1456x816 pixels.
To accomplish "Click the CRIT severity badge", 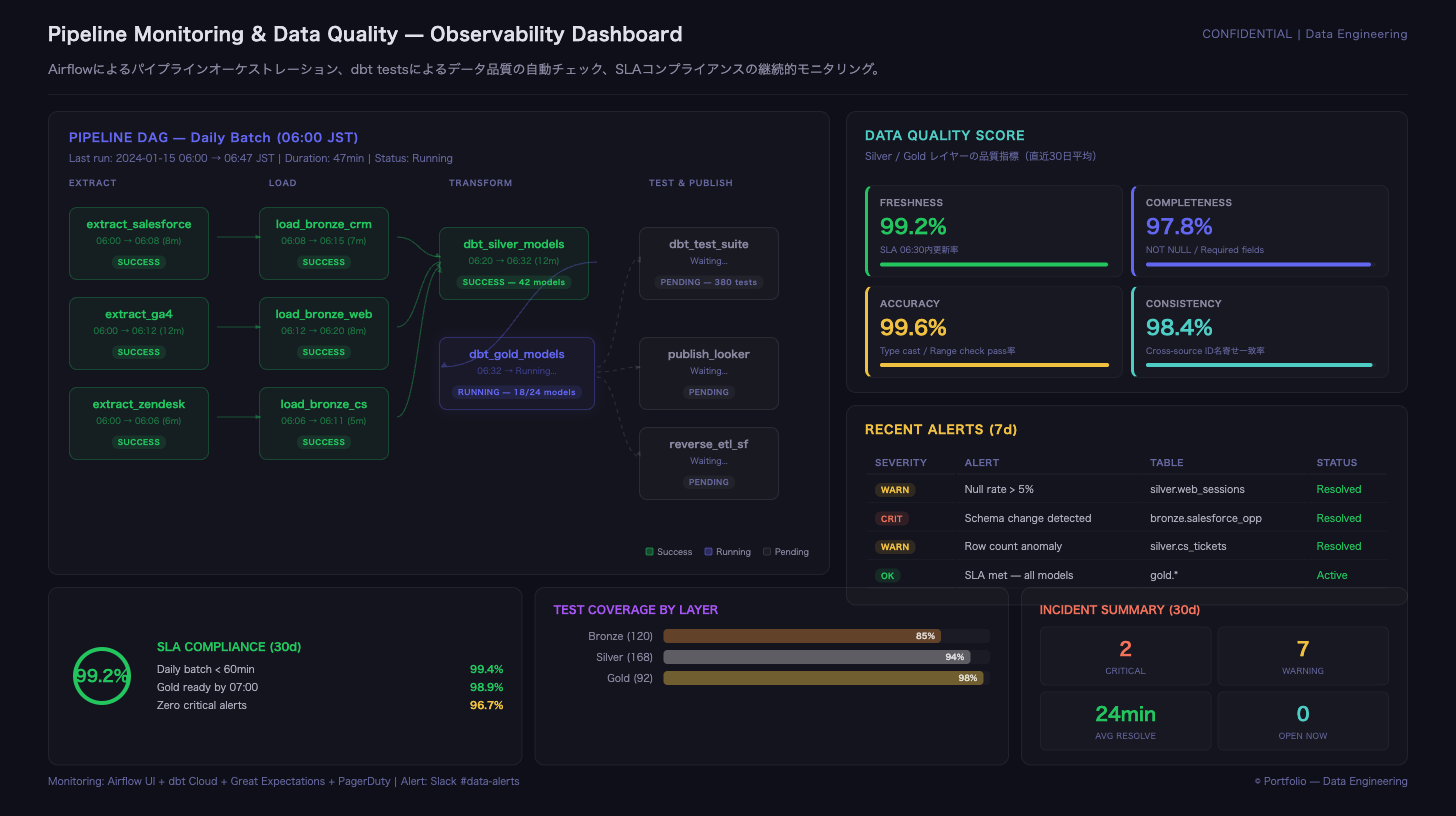I will click(x=891, y=519).
